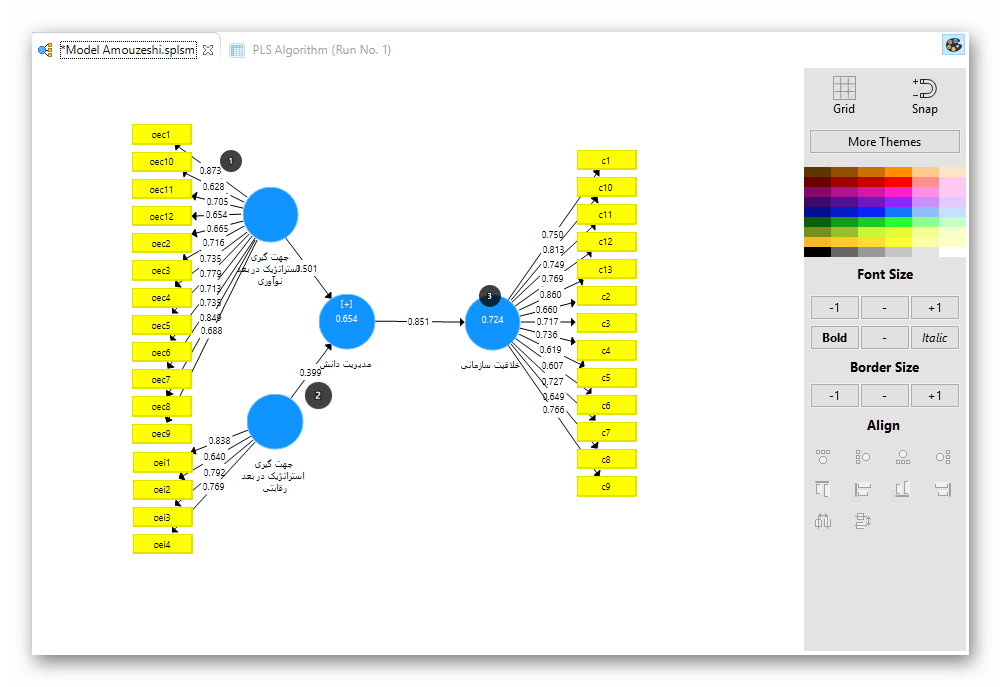Select the blue latent variable showing 0.724
Image resolution: width=1001 pixels, height=687 pixels.
pyautogui.click(x=492, y=322)
